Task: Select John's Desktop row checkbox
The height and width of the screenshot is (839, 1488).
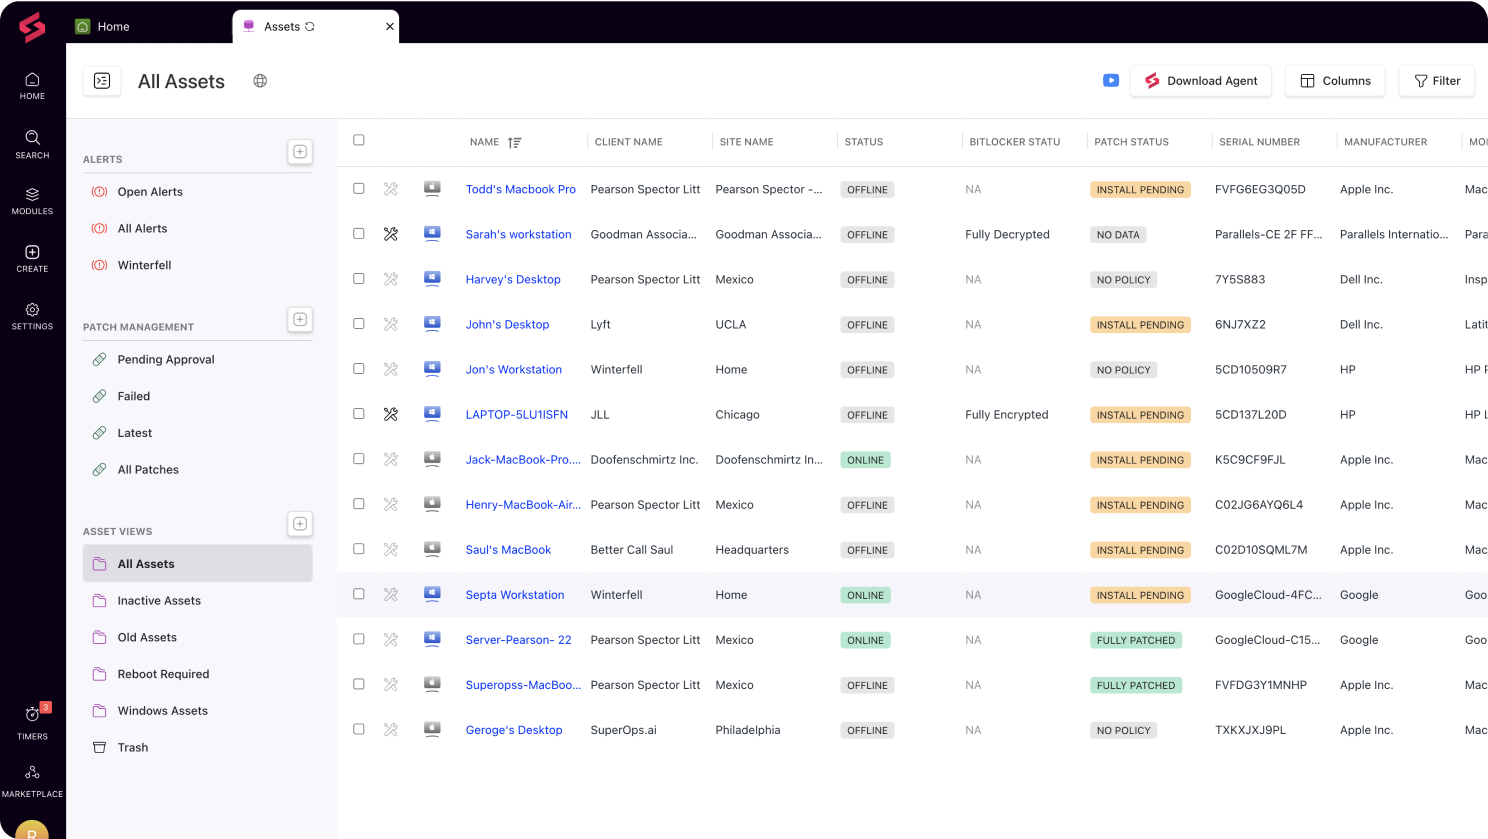Action: click(x=359, y=323)
